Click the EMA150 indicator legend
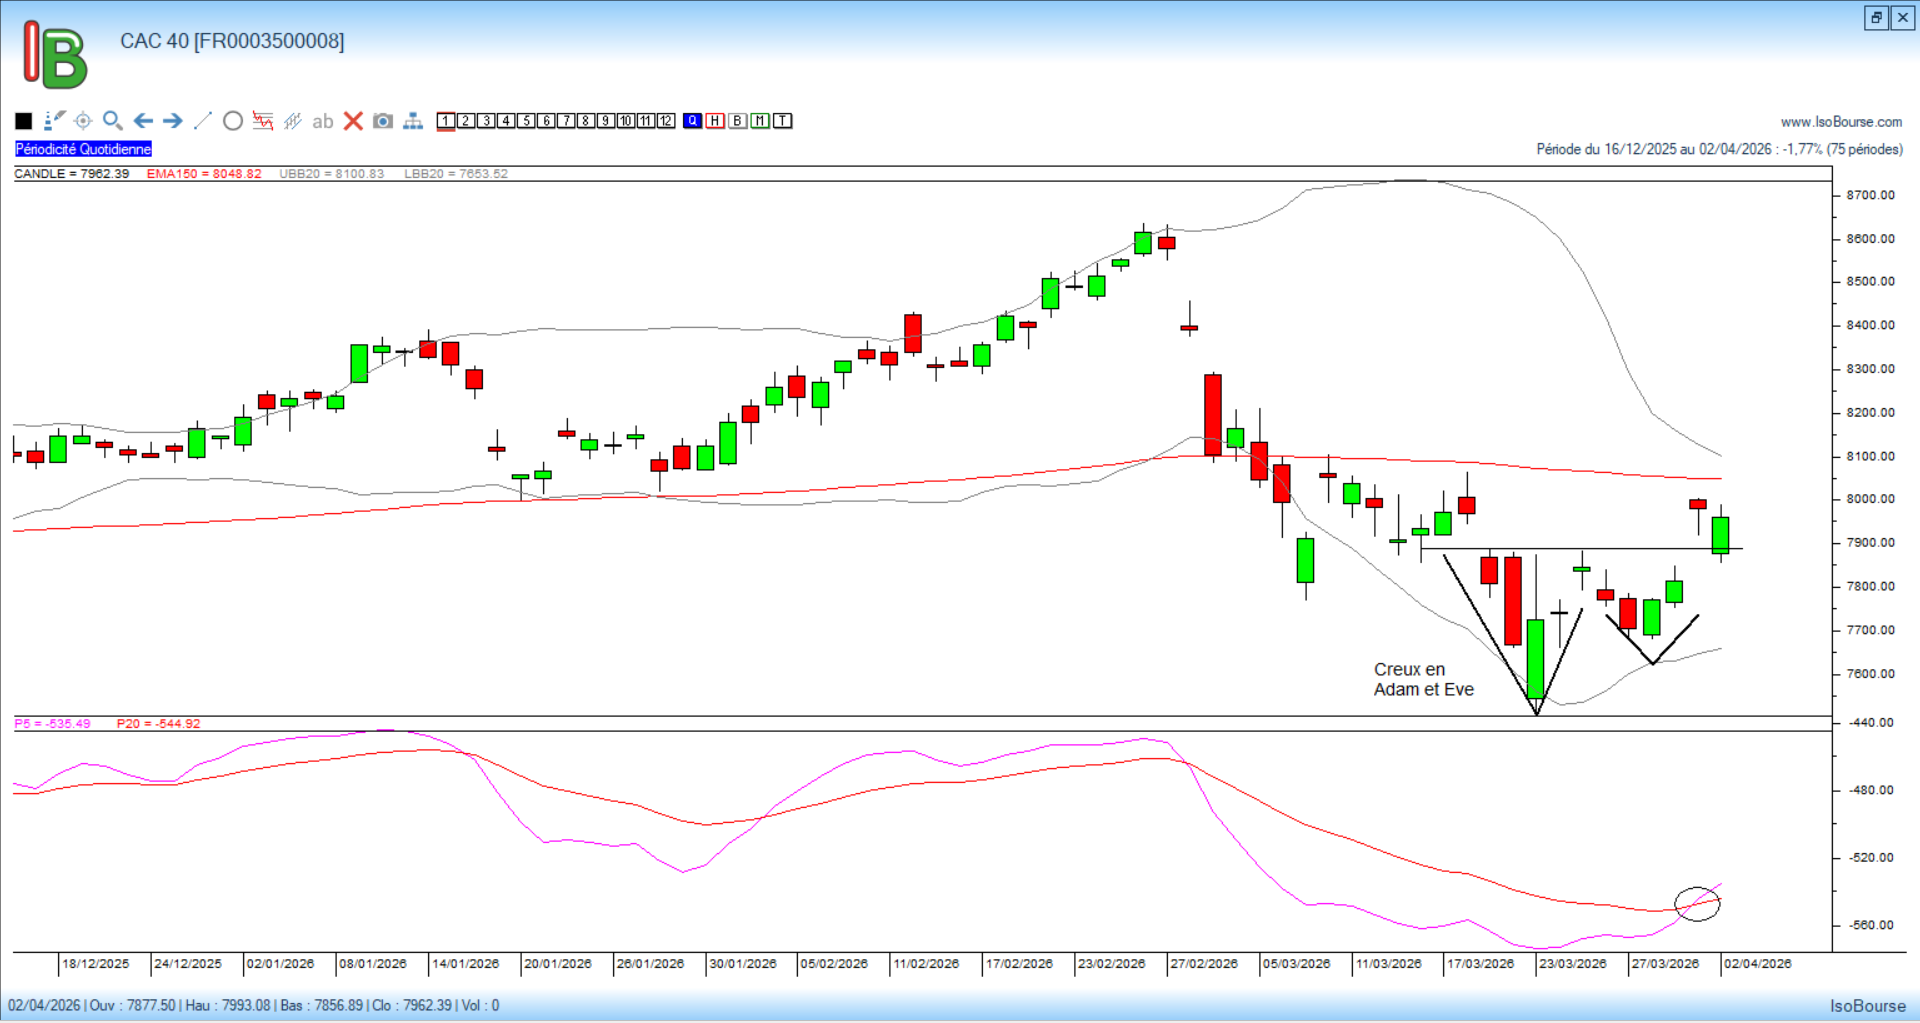Image resolution: width=1920 pixels, height=1023 pixels. pos(204,174)
